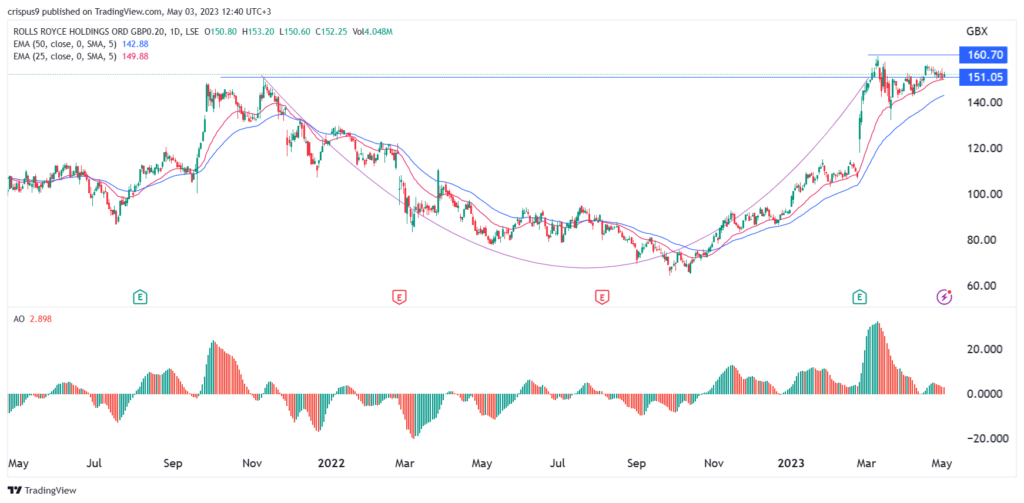Click the red earnings marker near March 2022
Image resolution: width=1024 pixels, height=503 pixels.
(399, 297)
